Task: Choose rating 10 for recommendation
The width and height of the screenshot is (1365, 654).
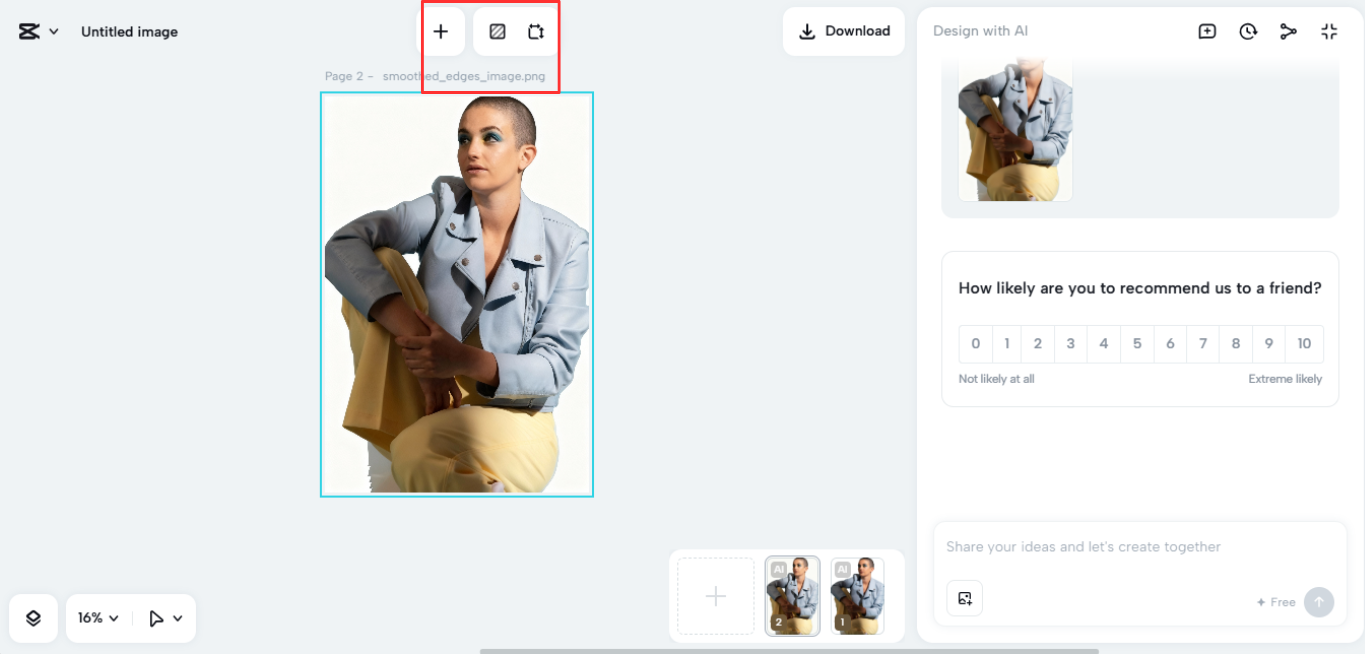Action: pos(1304,344)
